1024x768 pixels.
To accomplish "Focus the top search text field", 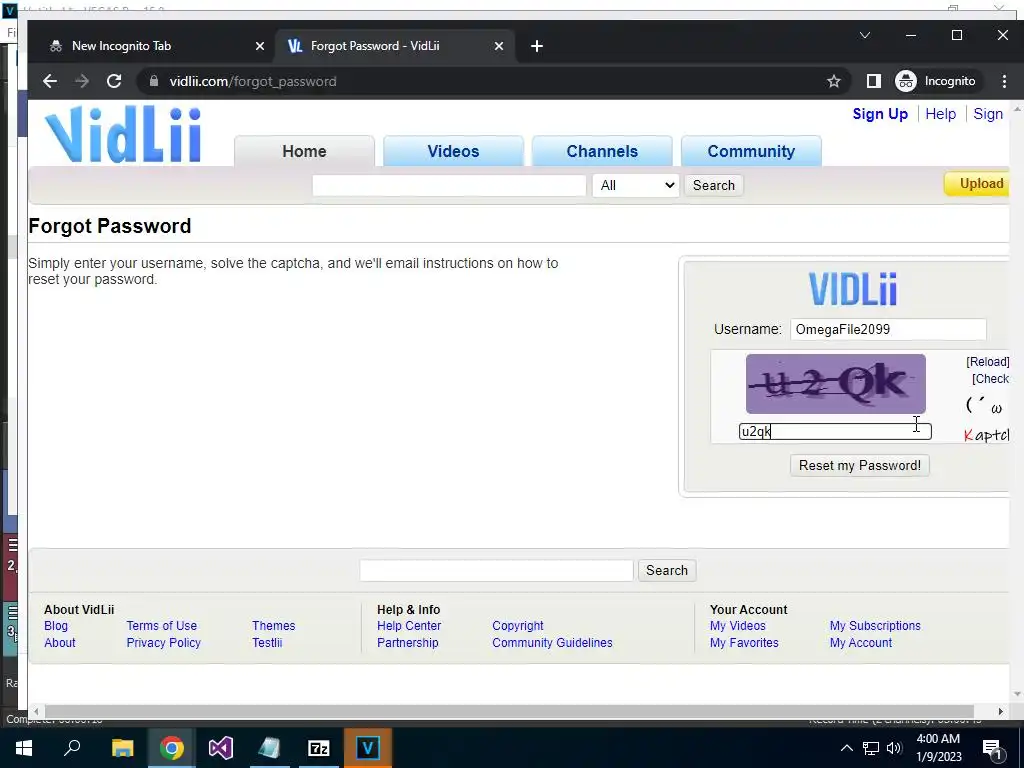I will point(449,185).
